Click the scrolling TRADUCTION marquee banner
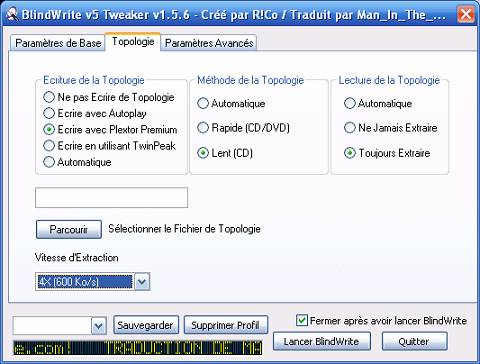480x364 pixels. 137,348
